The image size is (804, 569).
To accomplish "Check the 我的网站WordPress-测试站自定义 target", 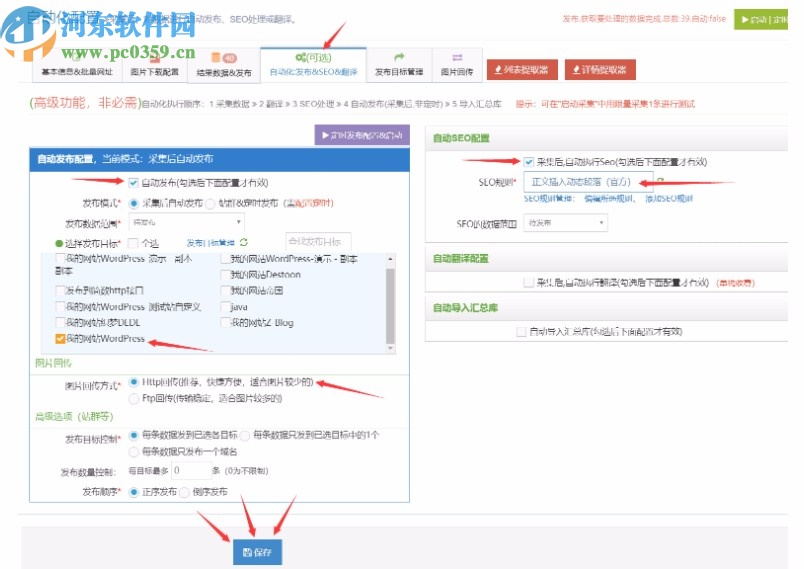I will (x=59, y=307).
